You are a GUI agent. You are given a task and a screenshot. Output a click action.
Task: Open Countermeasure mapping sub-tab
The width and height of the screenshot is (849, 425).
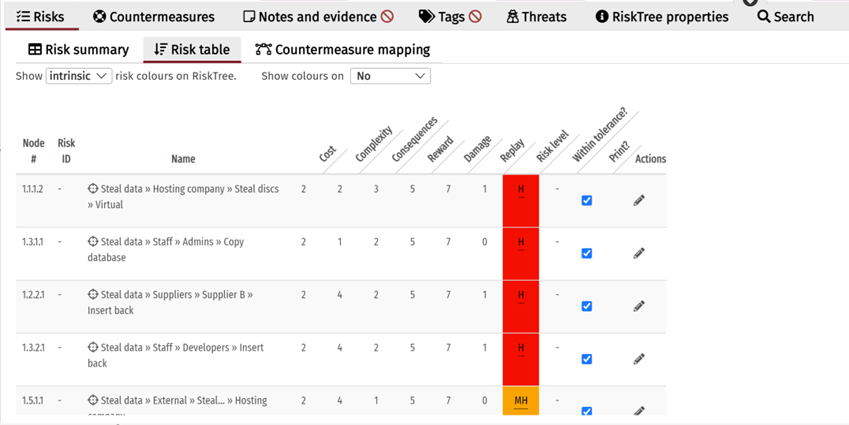click(343, 50)
